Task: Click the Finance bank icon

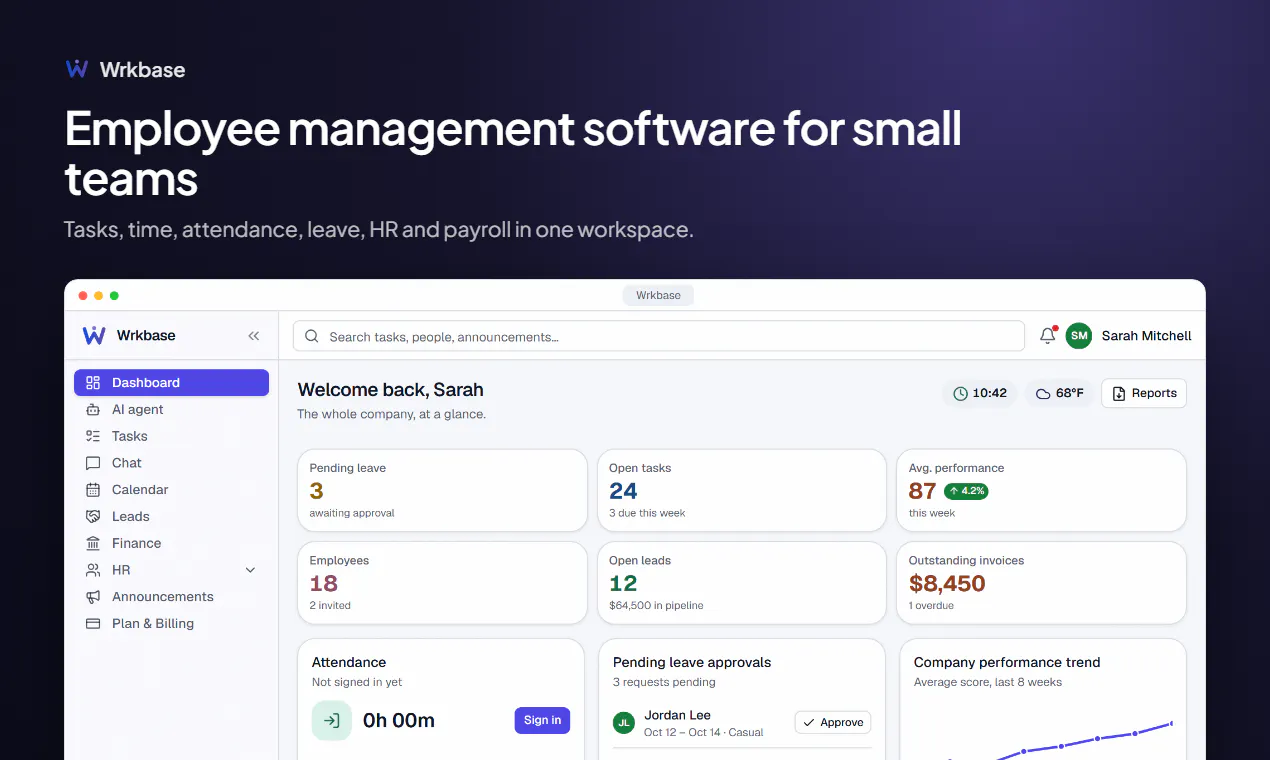Action: pos(93,543)
